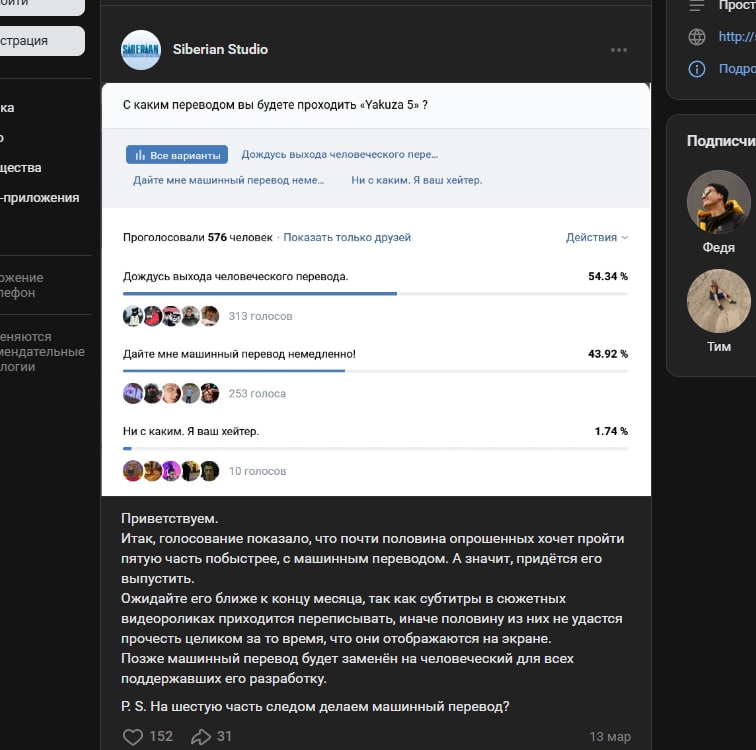This screenshot has height=750, width=756.
Task: Click first voter avatar under '253 голоса'
Action: [x=133, y=393]
